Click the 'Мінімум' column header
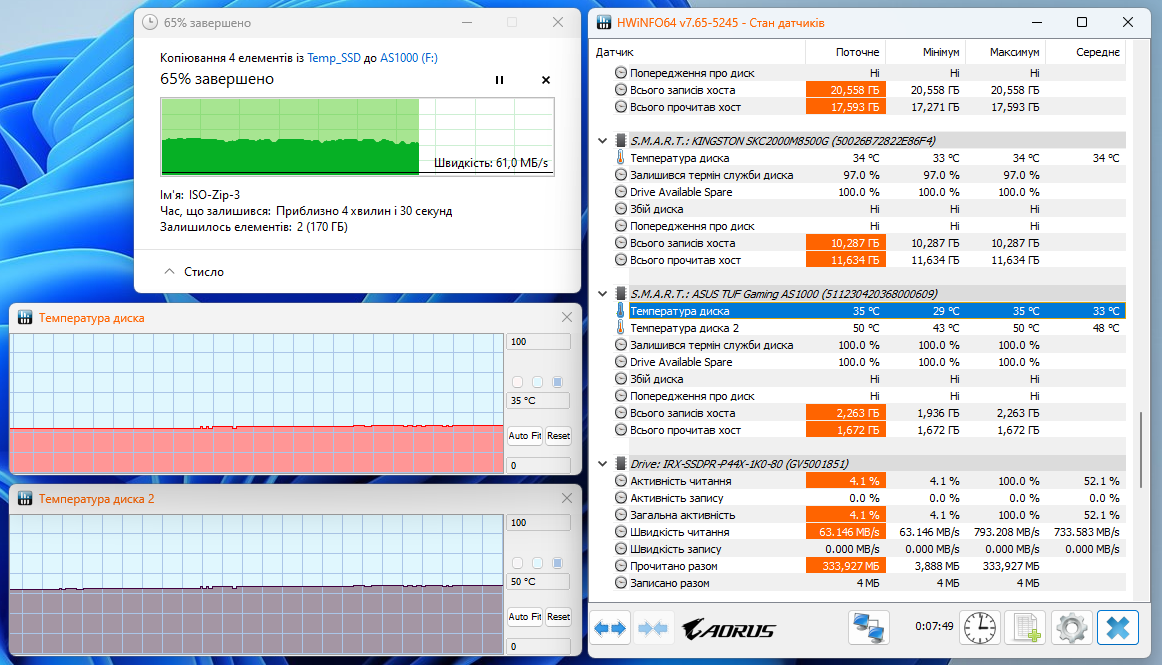 pos(940,52)
